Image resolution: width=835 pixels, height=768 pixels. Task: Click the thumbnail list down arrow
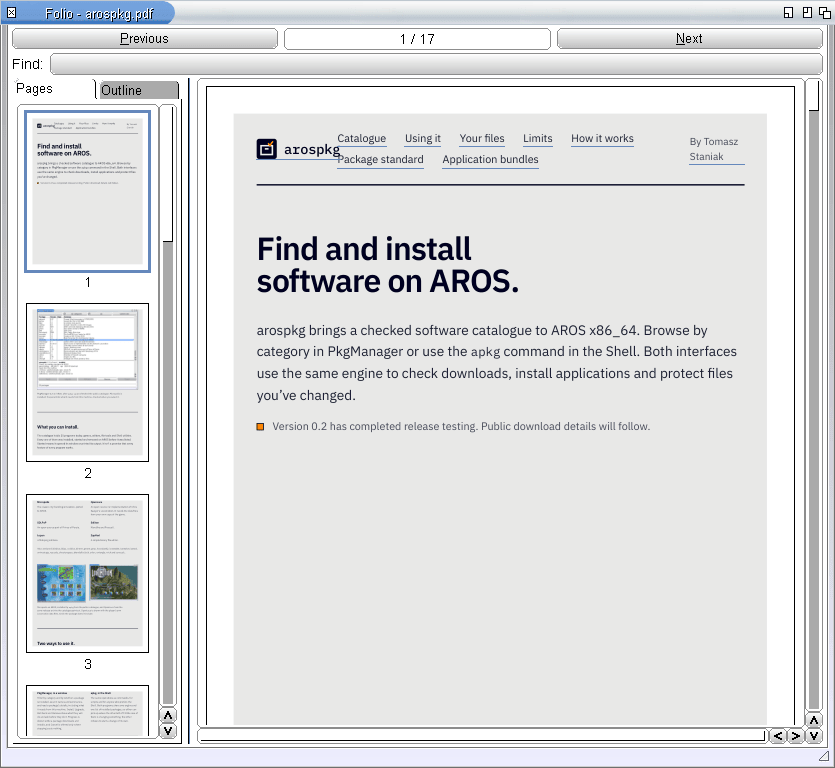pyautogui.click(x=168, y=731)
